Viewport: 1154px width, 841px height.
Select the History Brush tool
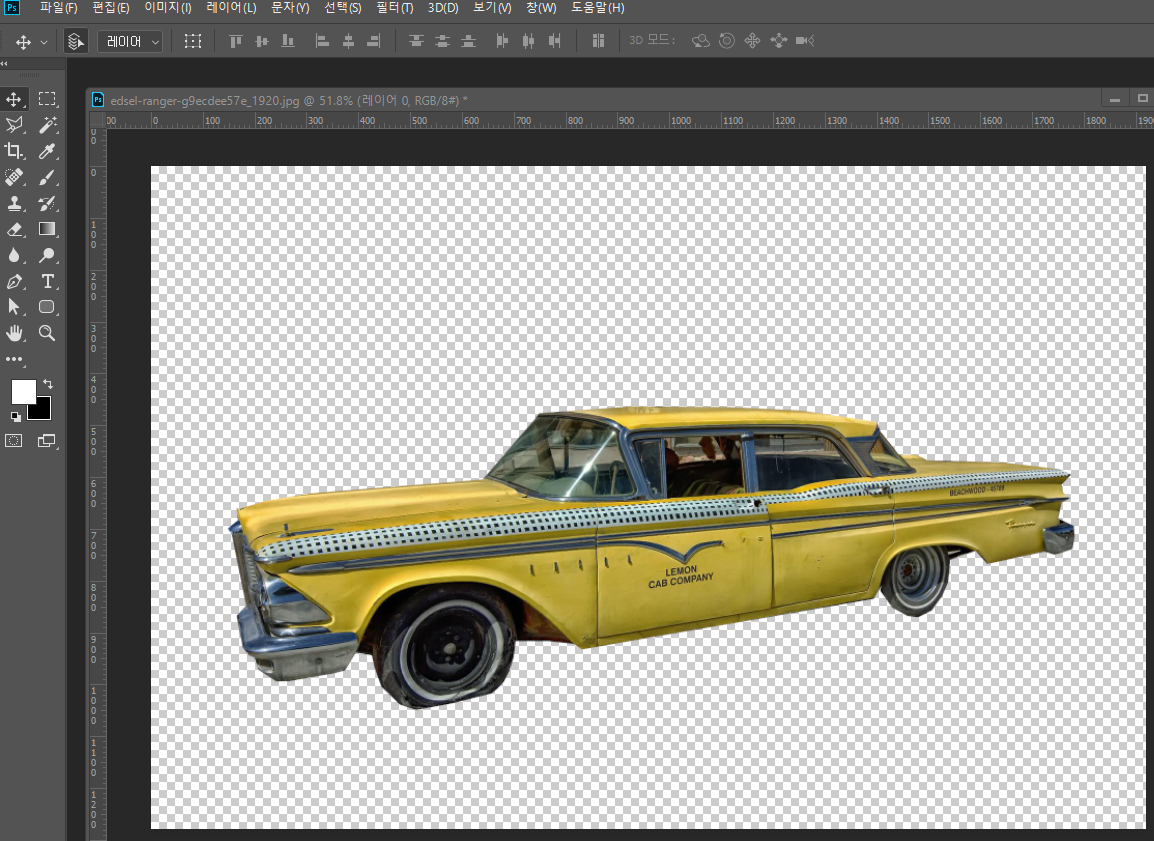(x=47, y=203)
